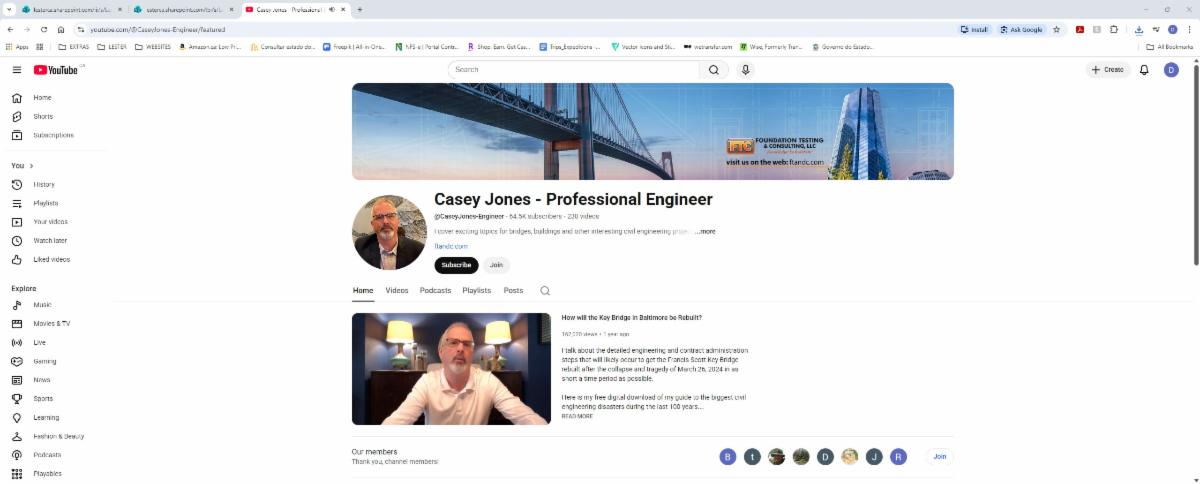Click the channel bridge banner image
This screenshot has width=1200, height=484.
tap(653, 131)
